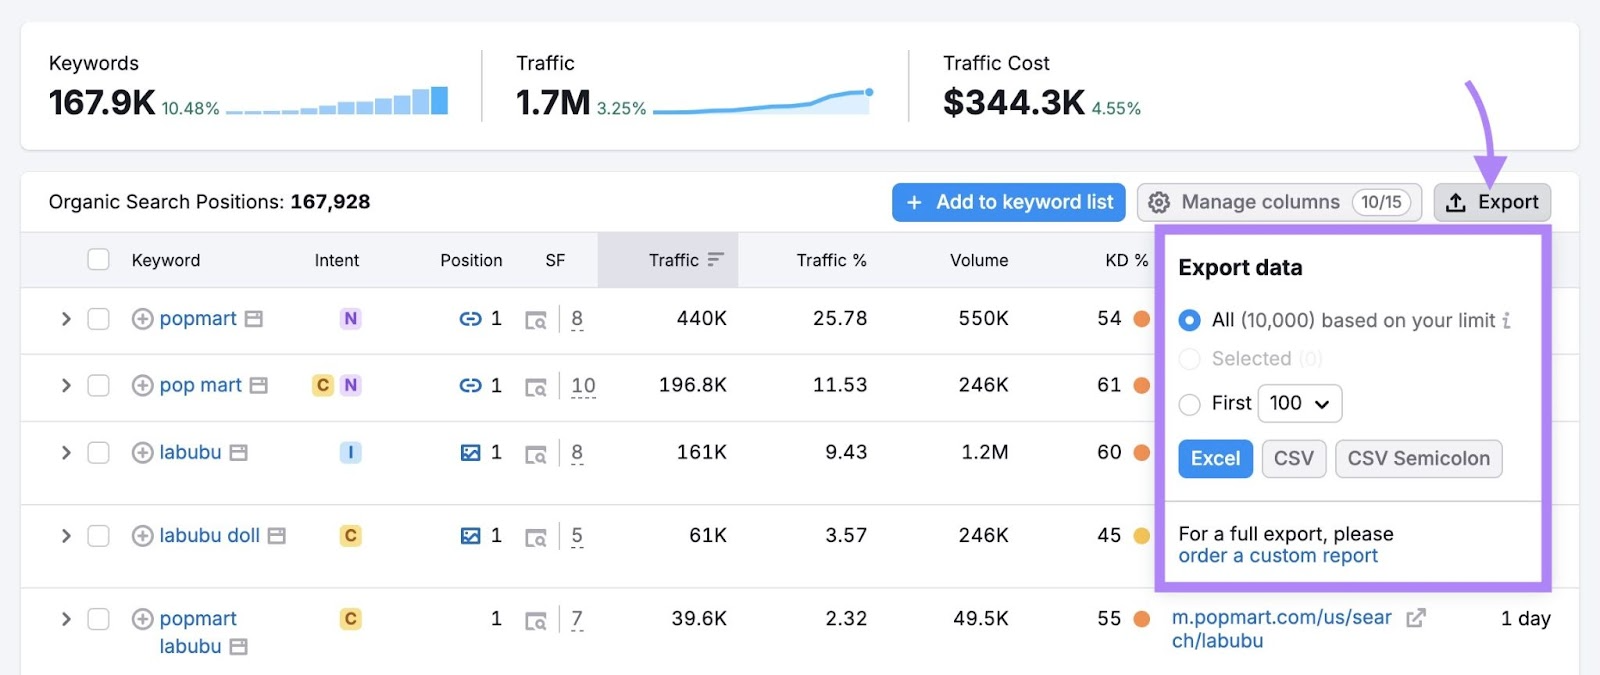Choose CSV Semicolon export format

pos(1417,459)
